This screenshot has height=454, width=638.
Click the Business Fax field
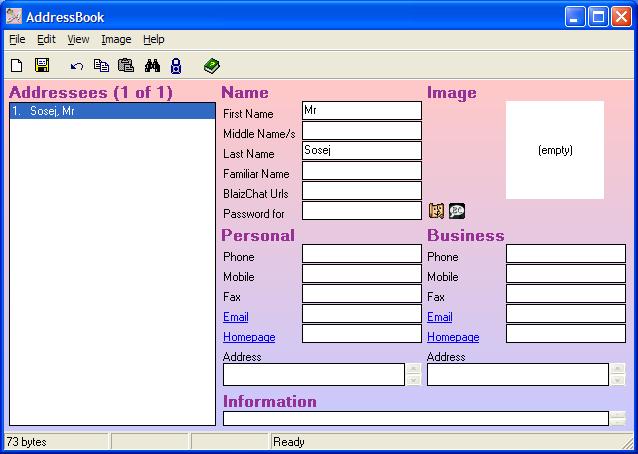(566, 293)
